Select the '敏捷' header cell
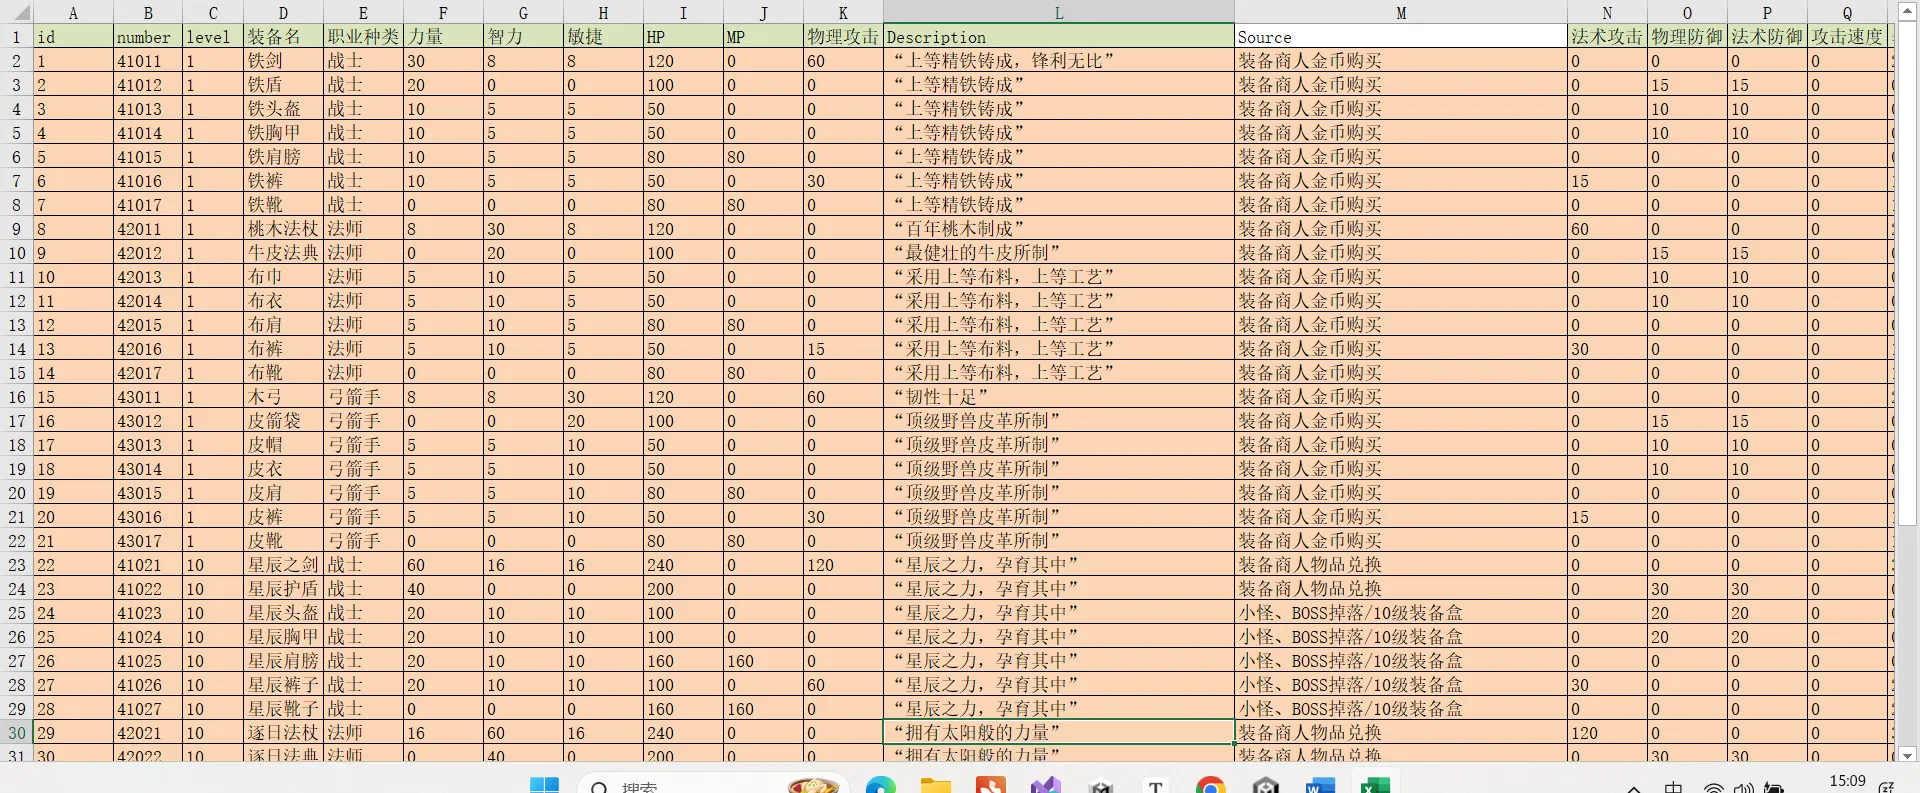Viewport: 1920px width, 793px height. [604, 36]
